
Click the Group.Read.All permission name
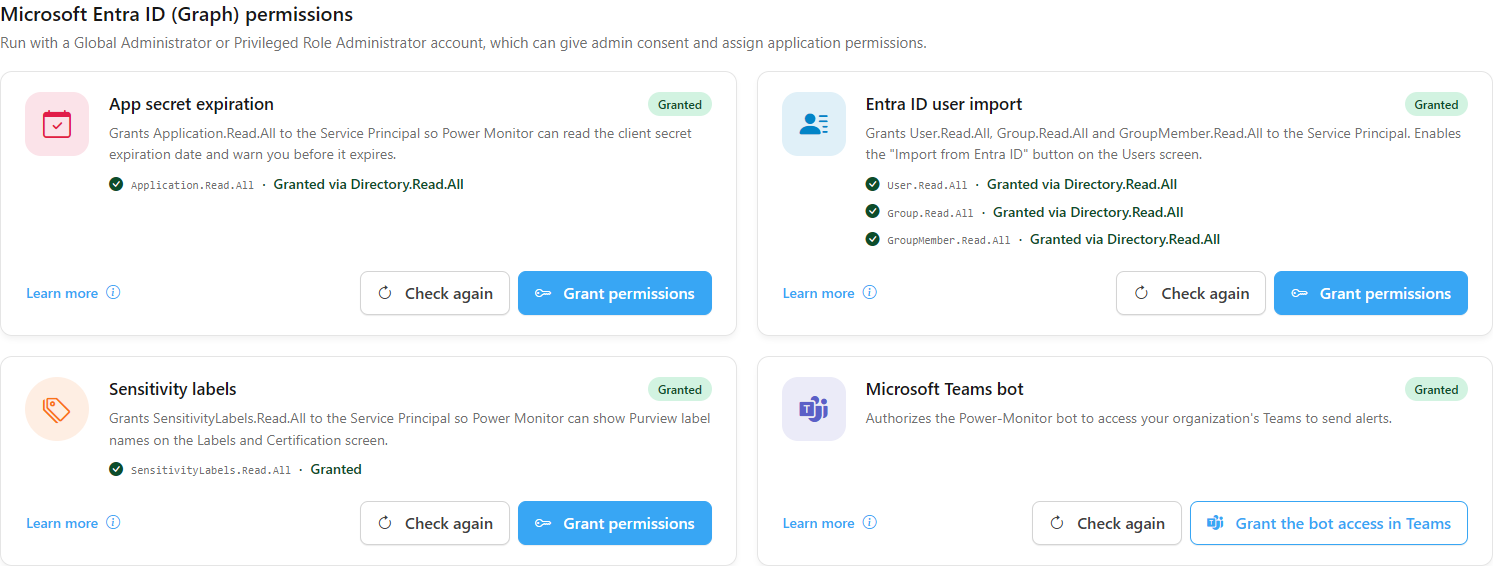click(x=930, y=213)
